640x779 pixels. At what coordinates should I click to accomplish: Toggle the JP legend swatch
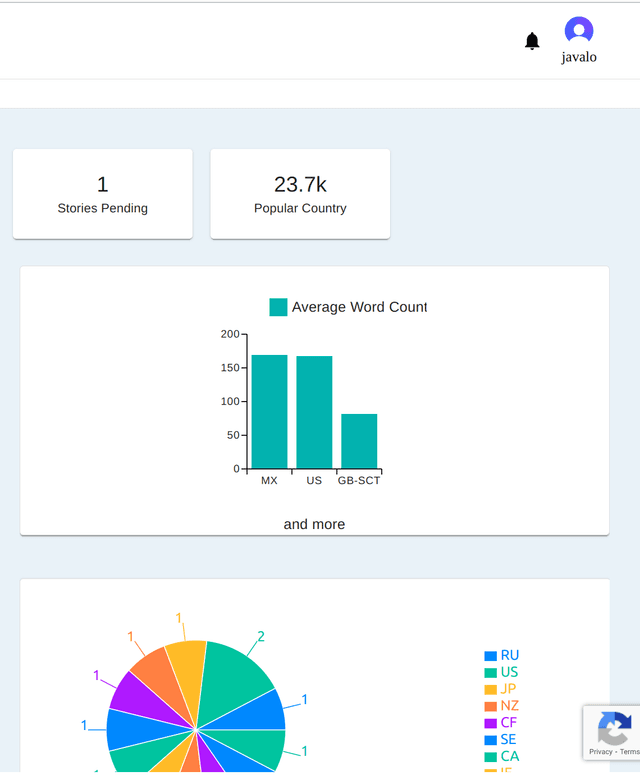pyautogui.click(x=490, y=690)
